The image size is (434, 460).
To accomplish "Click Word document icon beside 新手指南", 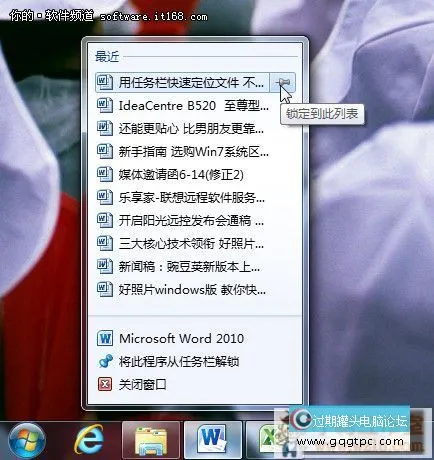I will coord(105,152).
